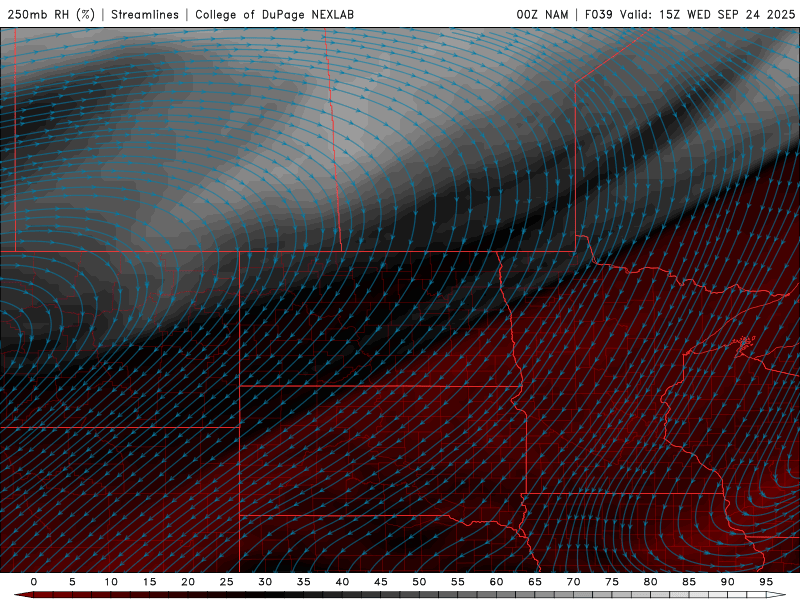800x600 pixels.
Task: Click the '50' value on the legend scale
Action: pos(419,582)
